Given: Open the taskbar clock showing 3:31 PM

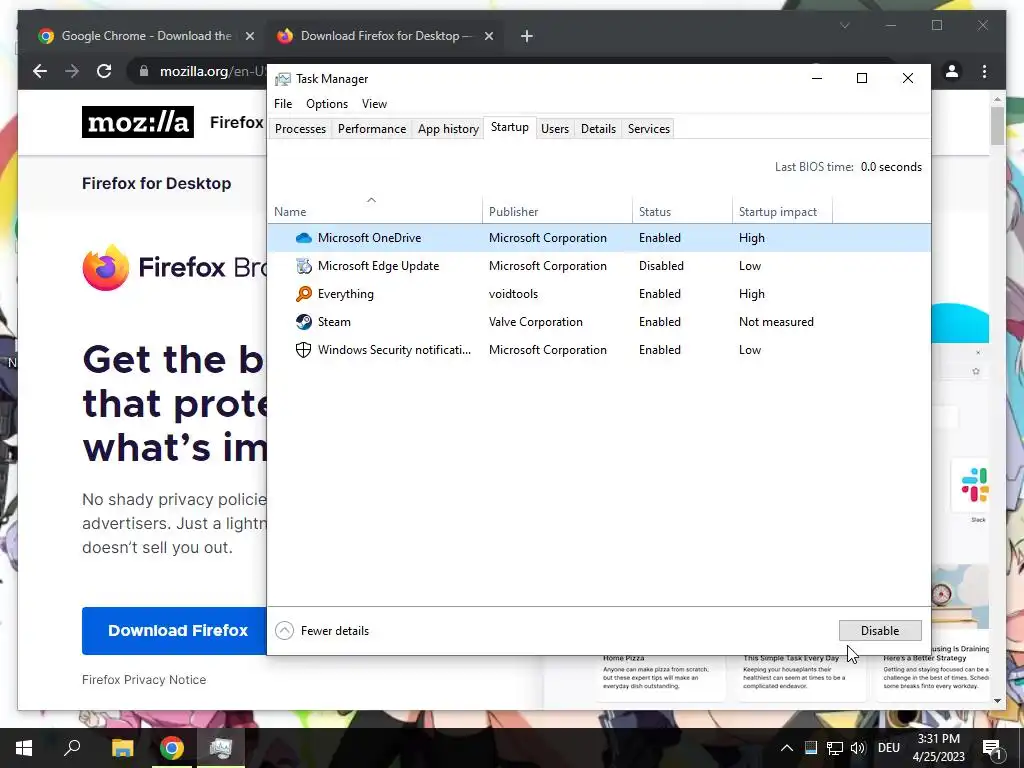Looking at the screenshot, I should coord(938,748).
